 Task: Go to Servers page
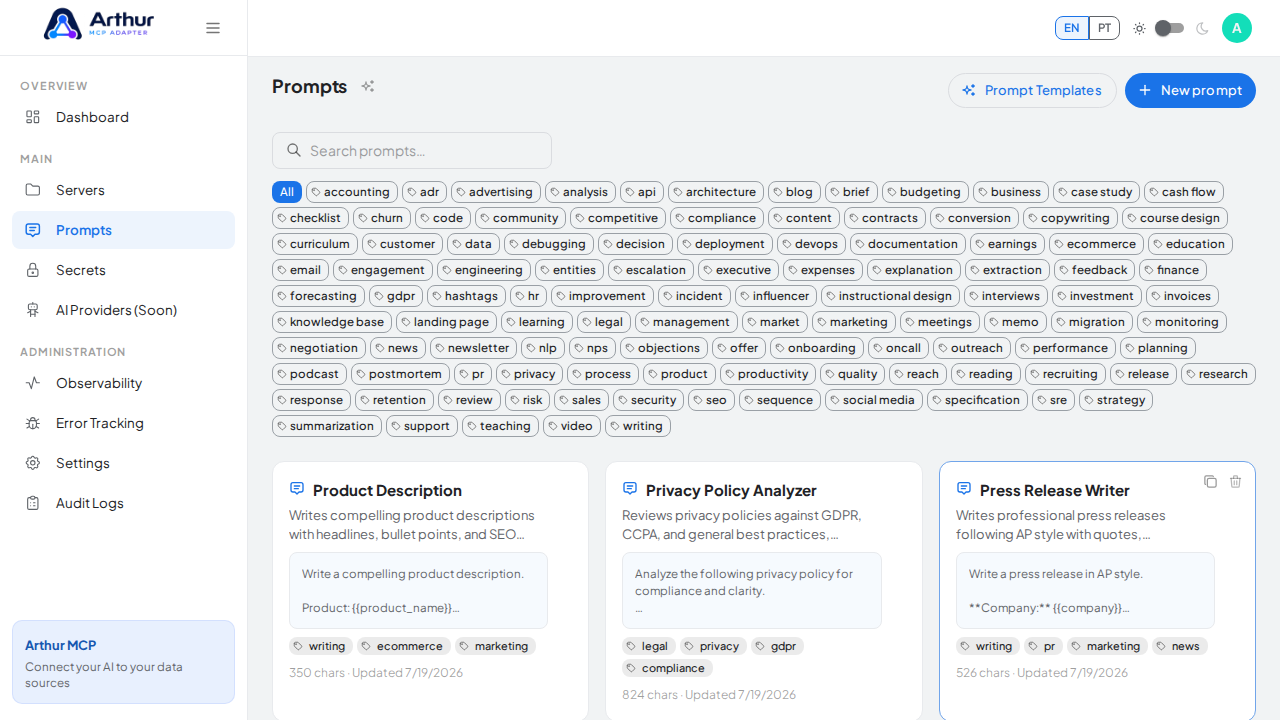(123, 190)
